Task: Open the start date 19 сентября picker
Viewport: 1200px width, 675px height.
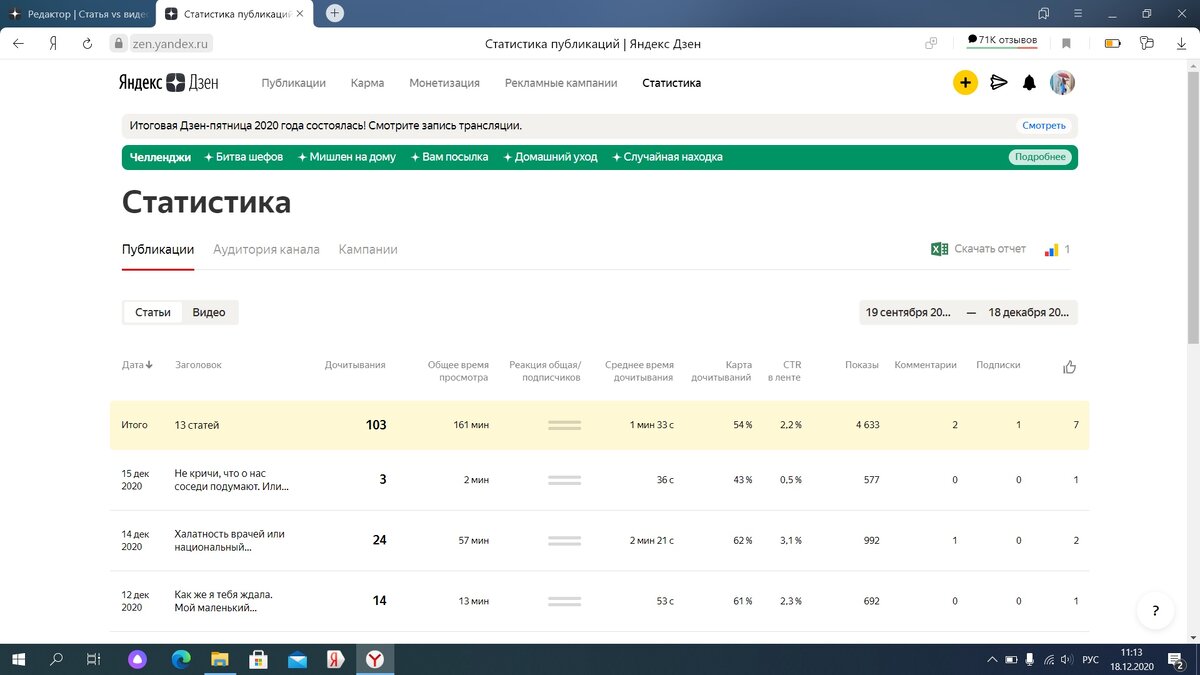Action: tap(908, 312)
